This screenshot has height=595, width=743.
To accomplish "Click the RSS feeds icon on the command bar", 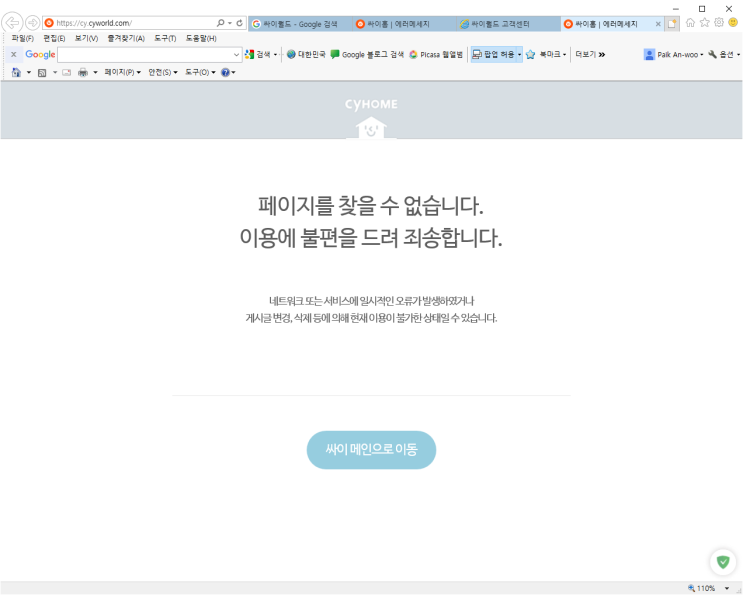I will point(42,72).
